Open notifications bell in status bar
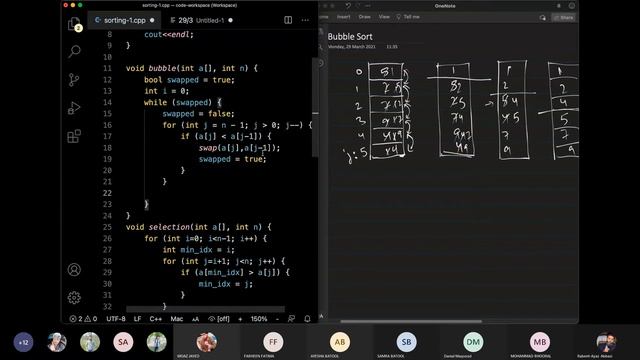The width and height of the screenshot is (640, 360). pyautogui.click(x=307, y=319)
